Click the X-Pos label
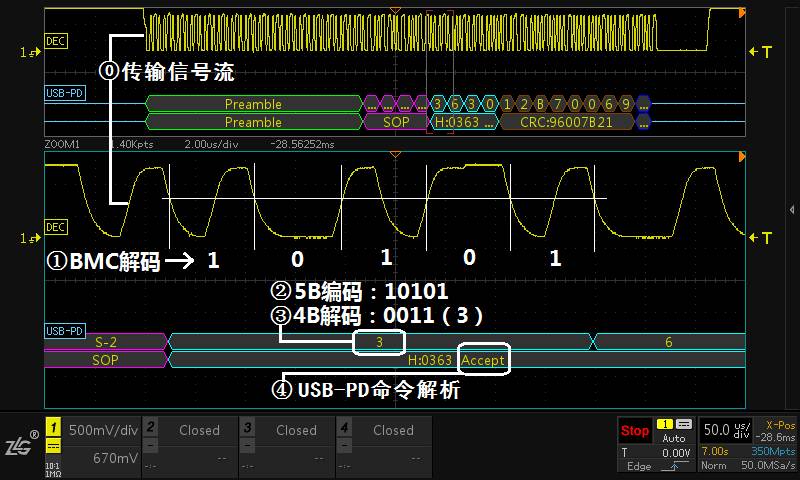The height and width of the screenshot is (480, 800). tap(780, 425)
